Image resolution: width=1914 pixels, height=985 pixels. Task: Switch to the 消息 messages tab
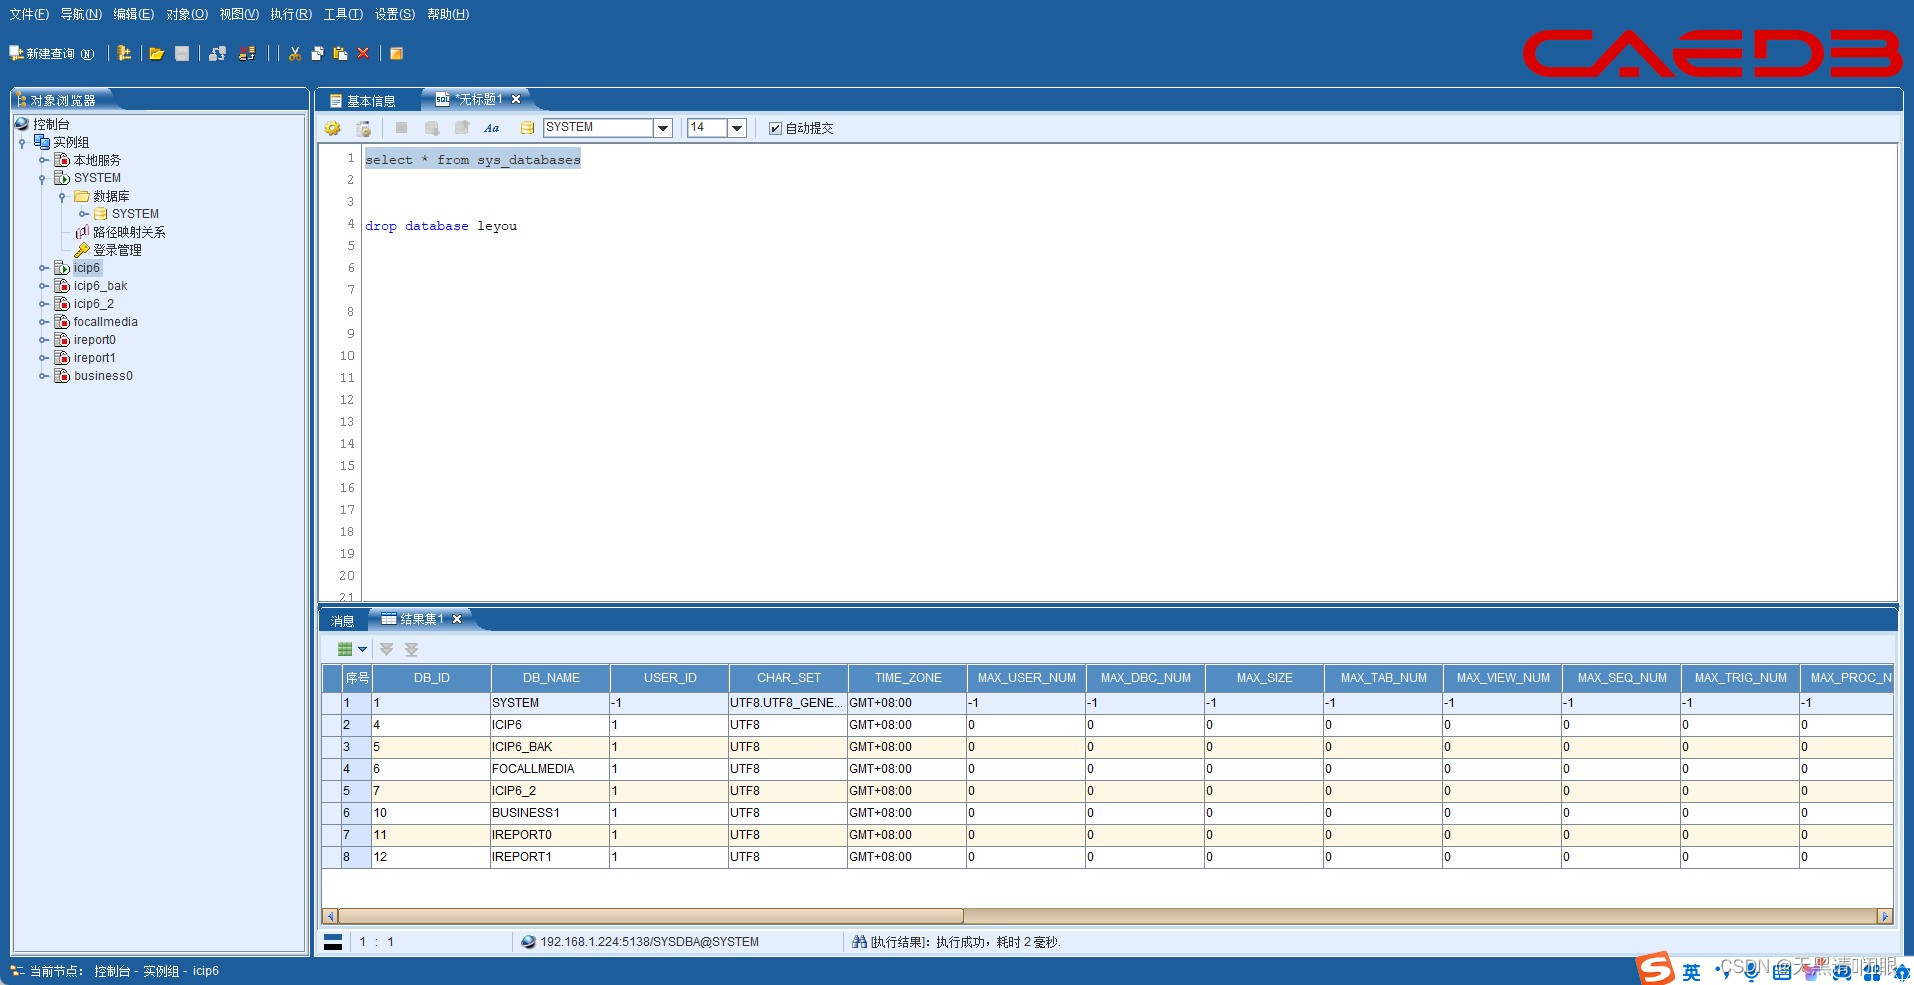(x=343, y=621)
